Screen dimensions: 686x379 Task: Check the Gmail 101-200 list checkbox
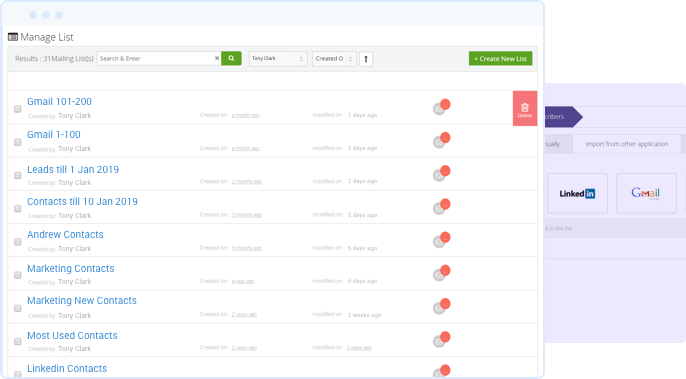pos(18,109)
